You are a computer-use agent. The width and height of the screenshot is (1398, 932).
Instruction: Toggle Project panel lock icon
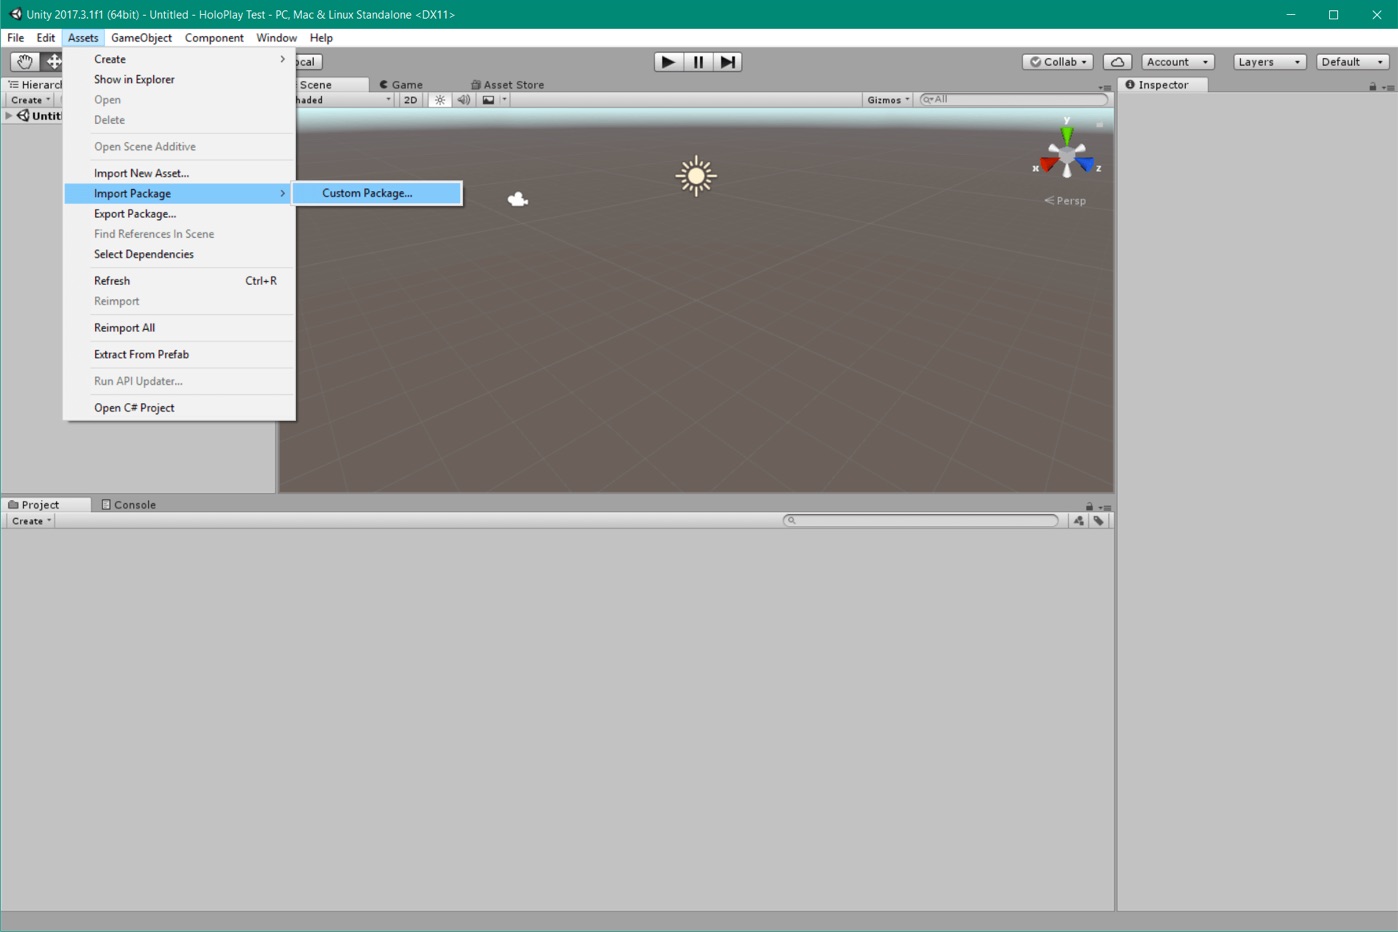1089,507
